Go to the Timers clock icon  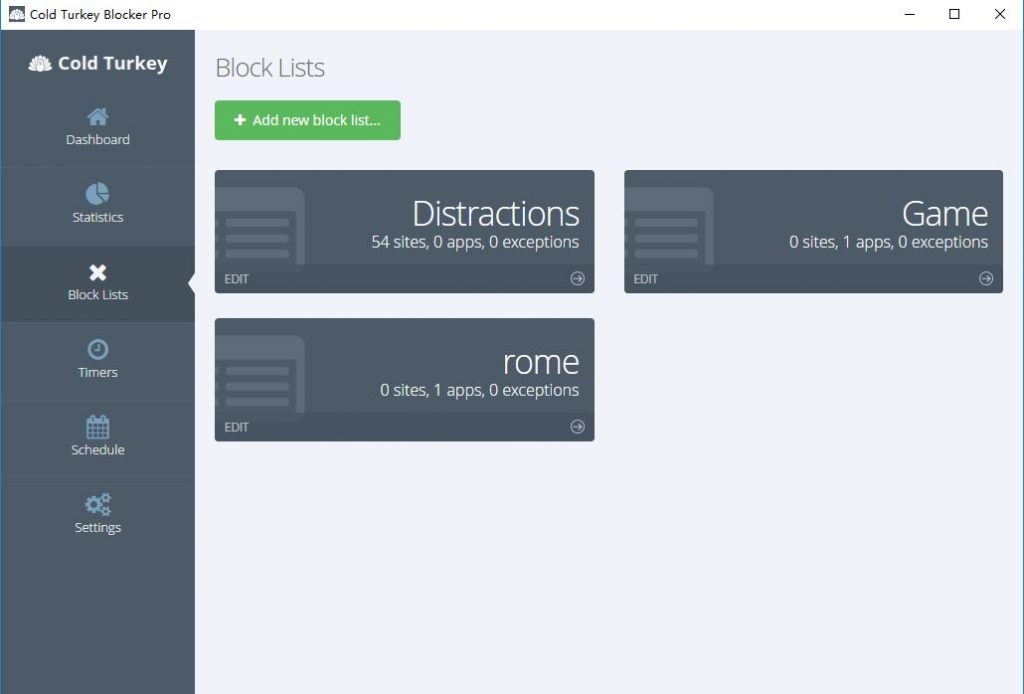pyautogui.click(x=97, y=349)
